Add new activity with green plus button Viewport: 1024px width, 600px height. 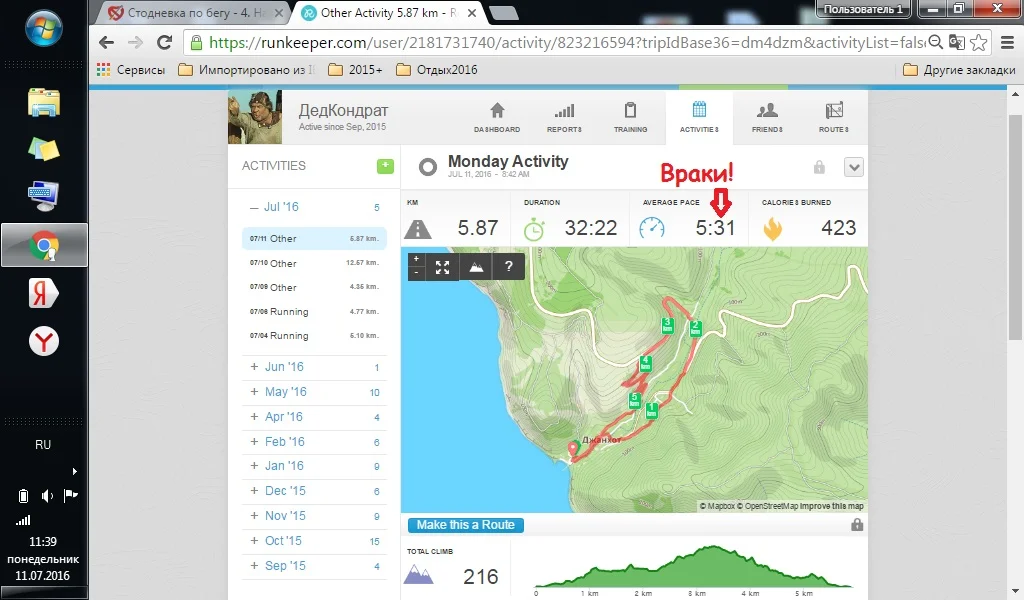tap(385, 166)
